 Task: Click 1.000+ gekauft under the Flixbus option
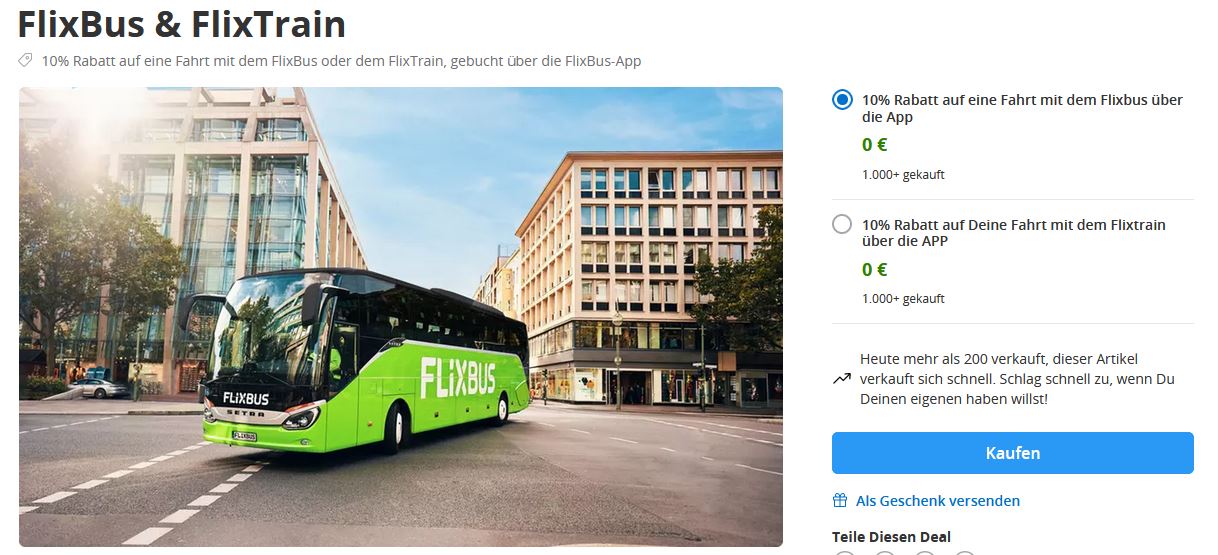pos(903,175)
